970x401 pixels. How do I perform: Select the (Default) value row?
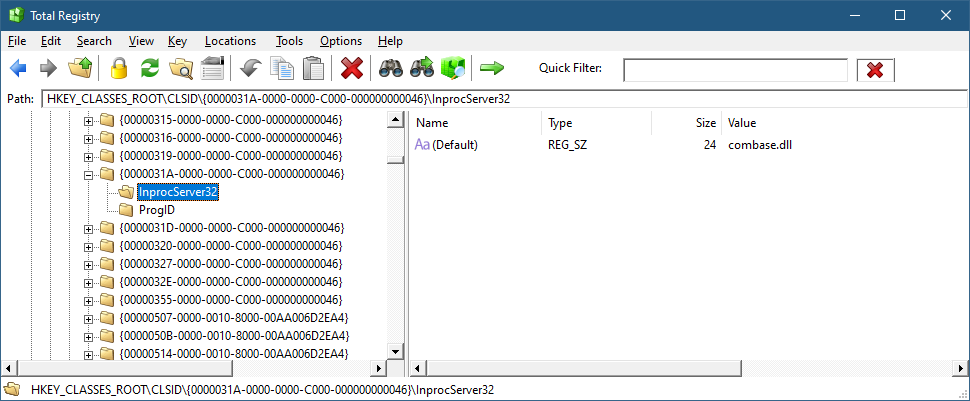(x=455, y=145)
